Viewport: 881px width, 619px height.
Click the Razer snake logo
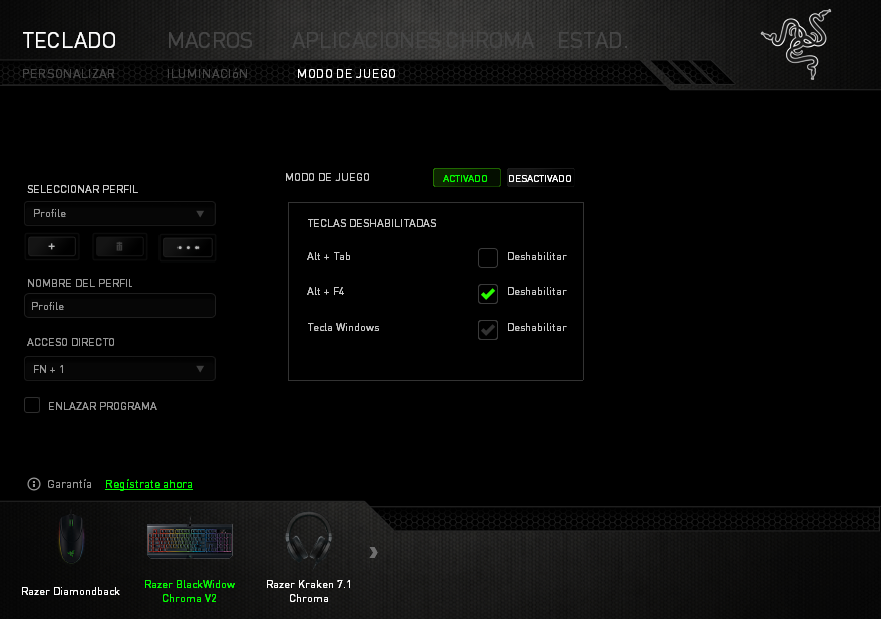tap(797, 44)
